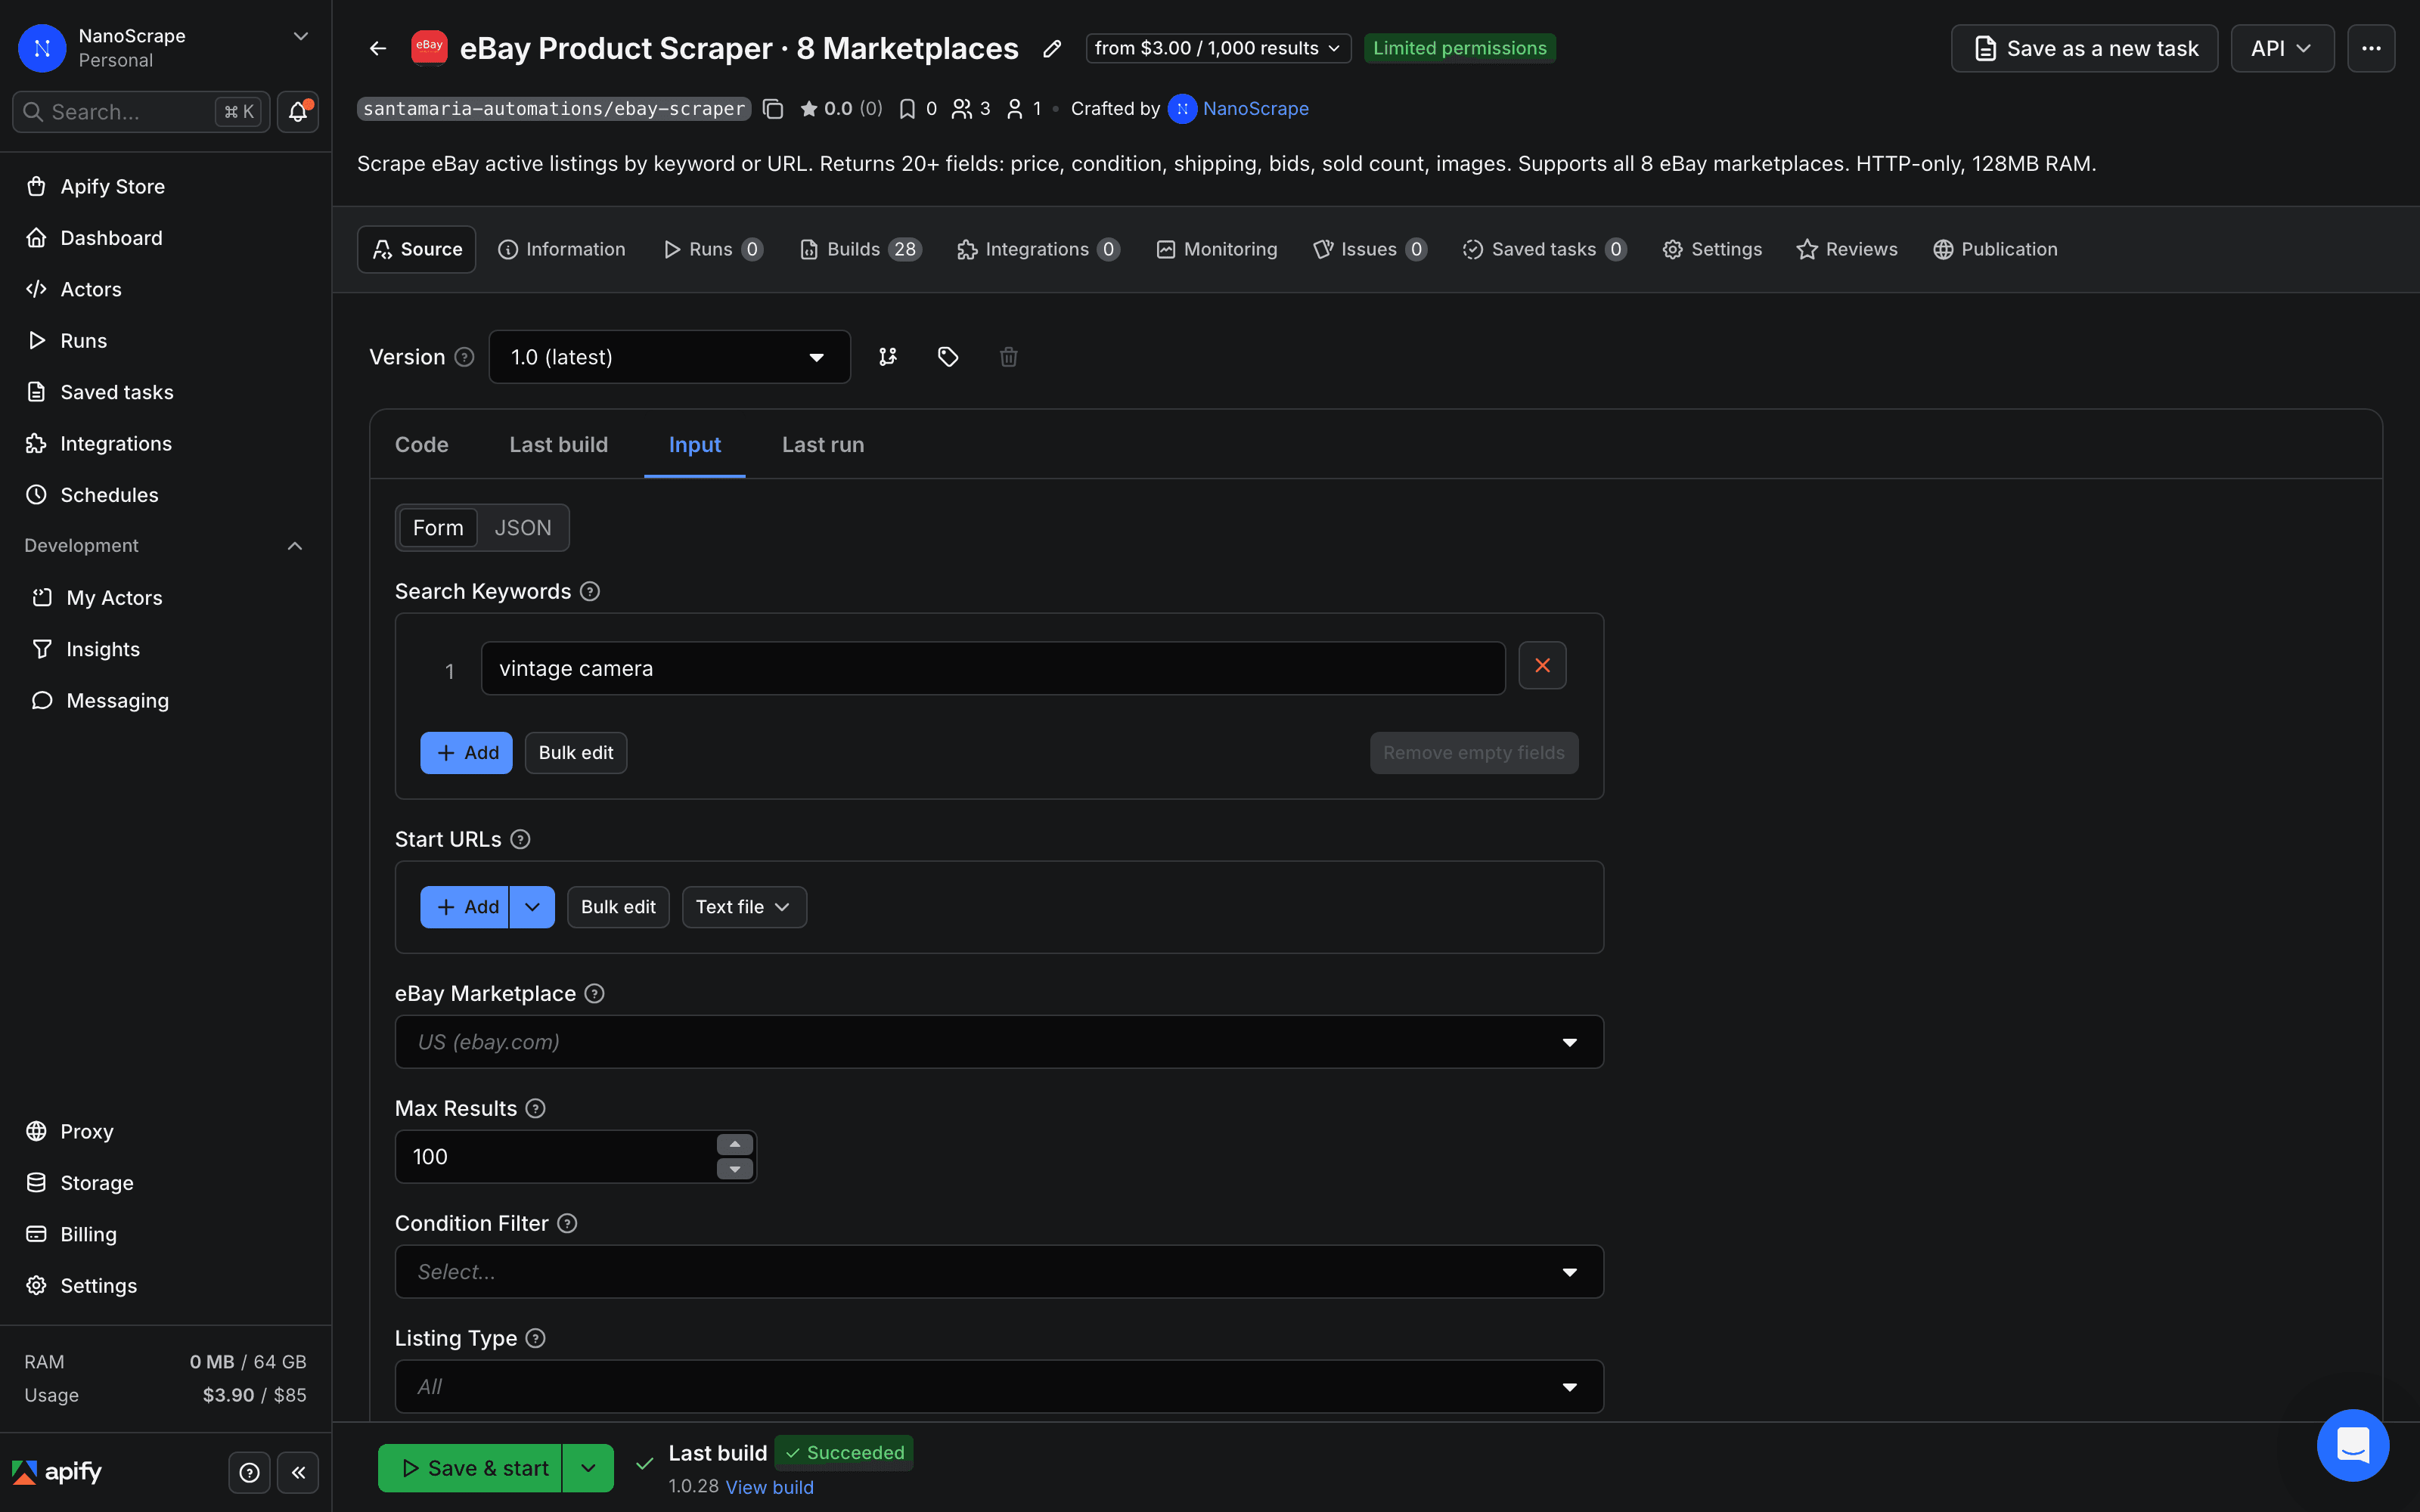2420x1512 pixels.
Task: Add a new search keyword
Action: [x=466, y=753]
